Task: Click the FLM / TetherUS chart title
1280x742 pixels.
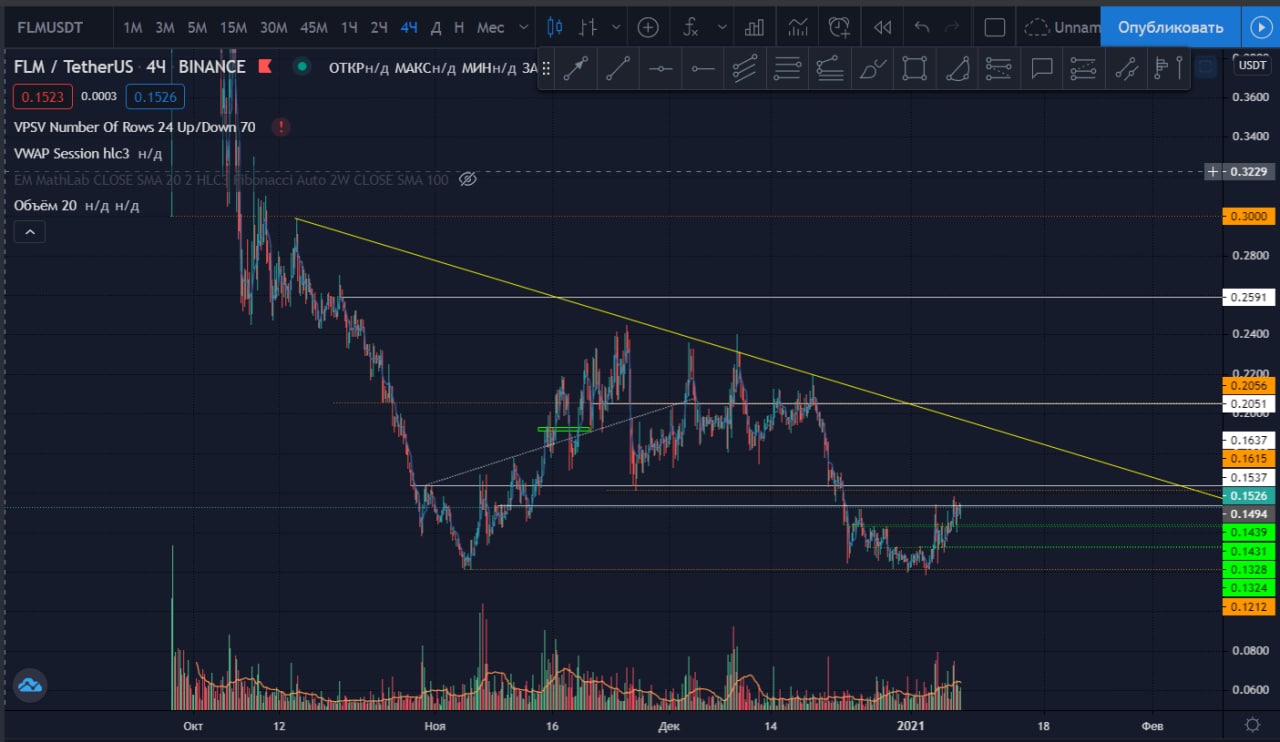Action: click(x=76, y=67)
